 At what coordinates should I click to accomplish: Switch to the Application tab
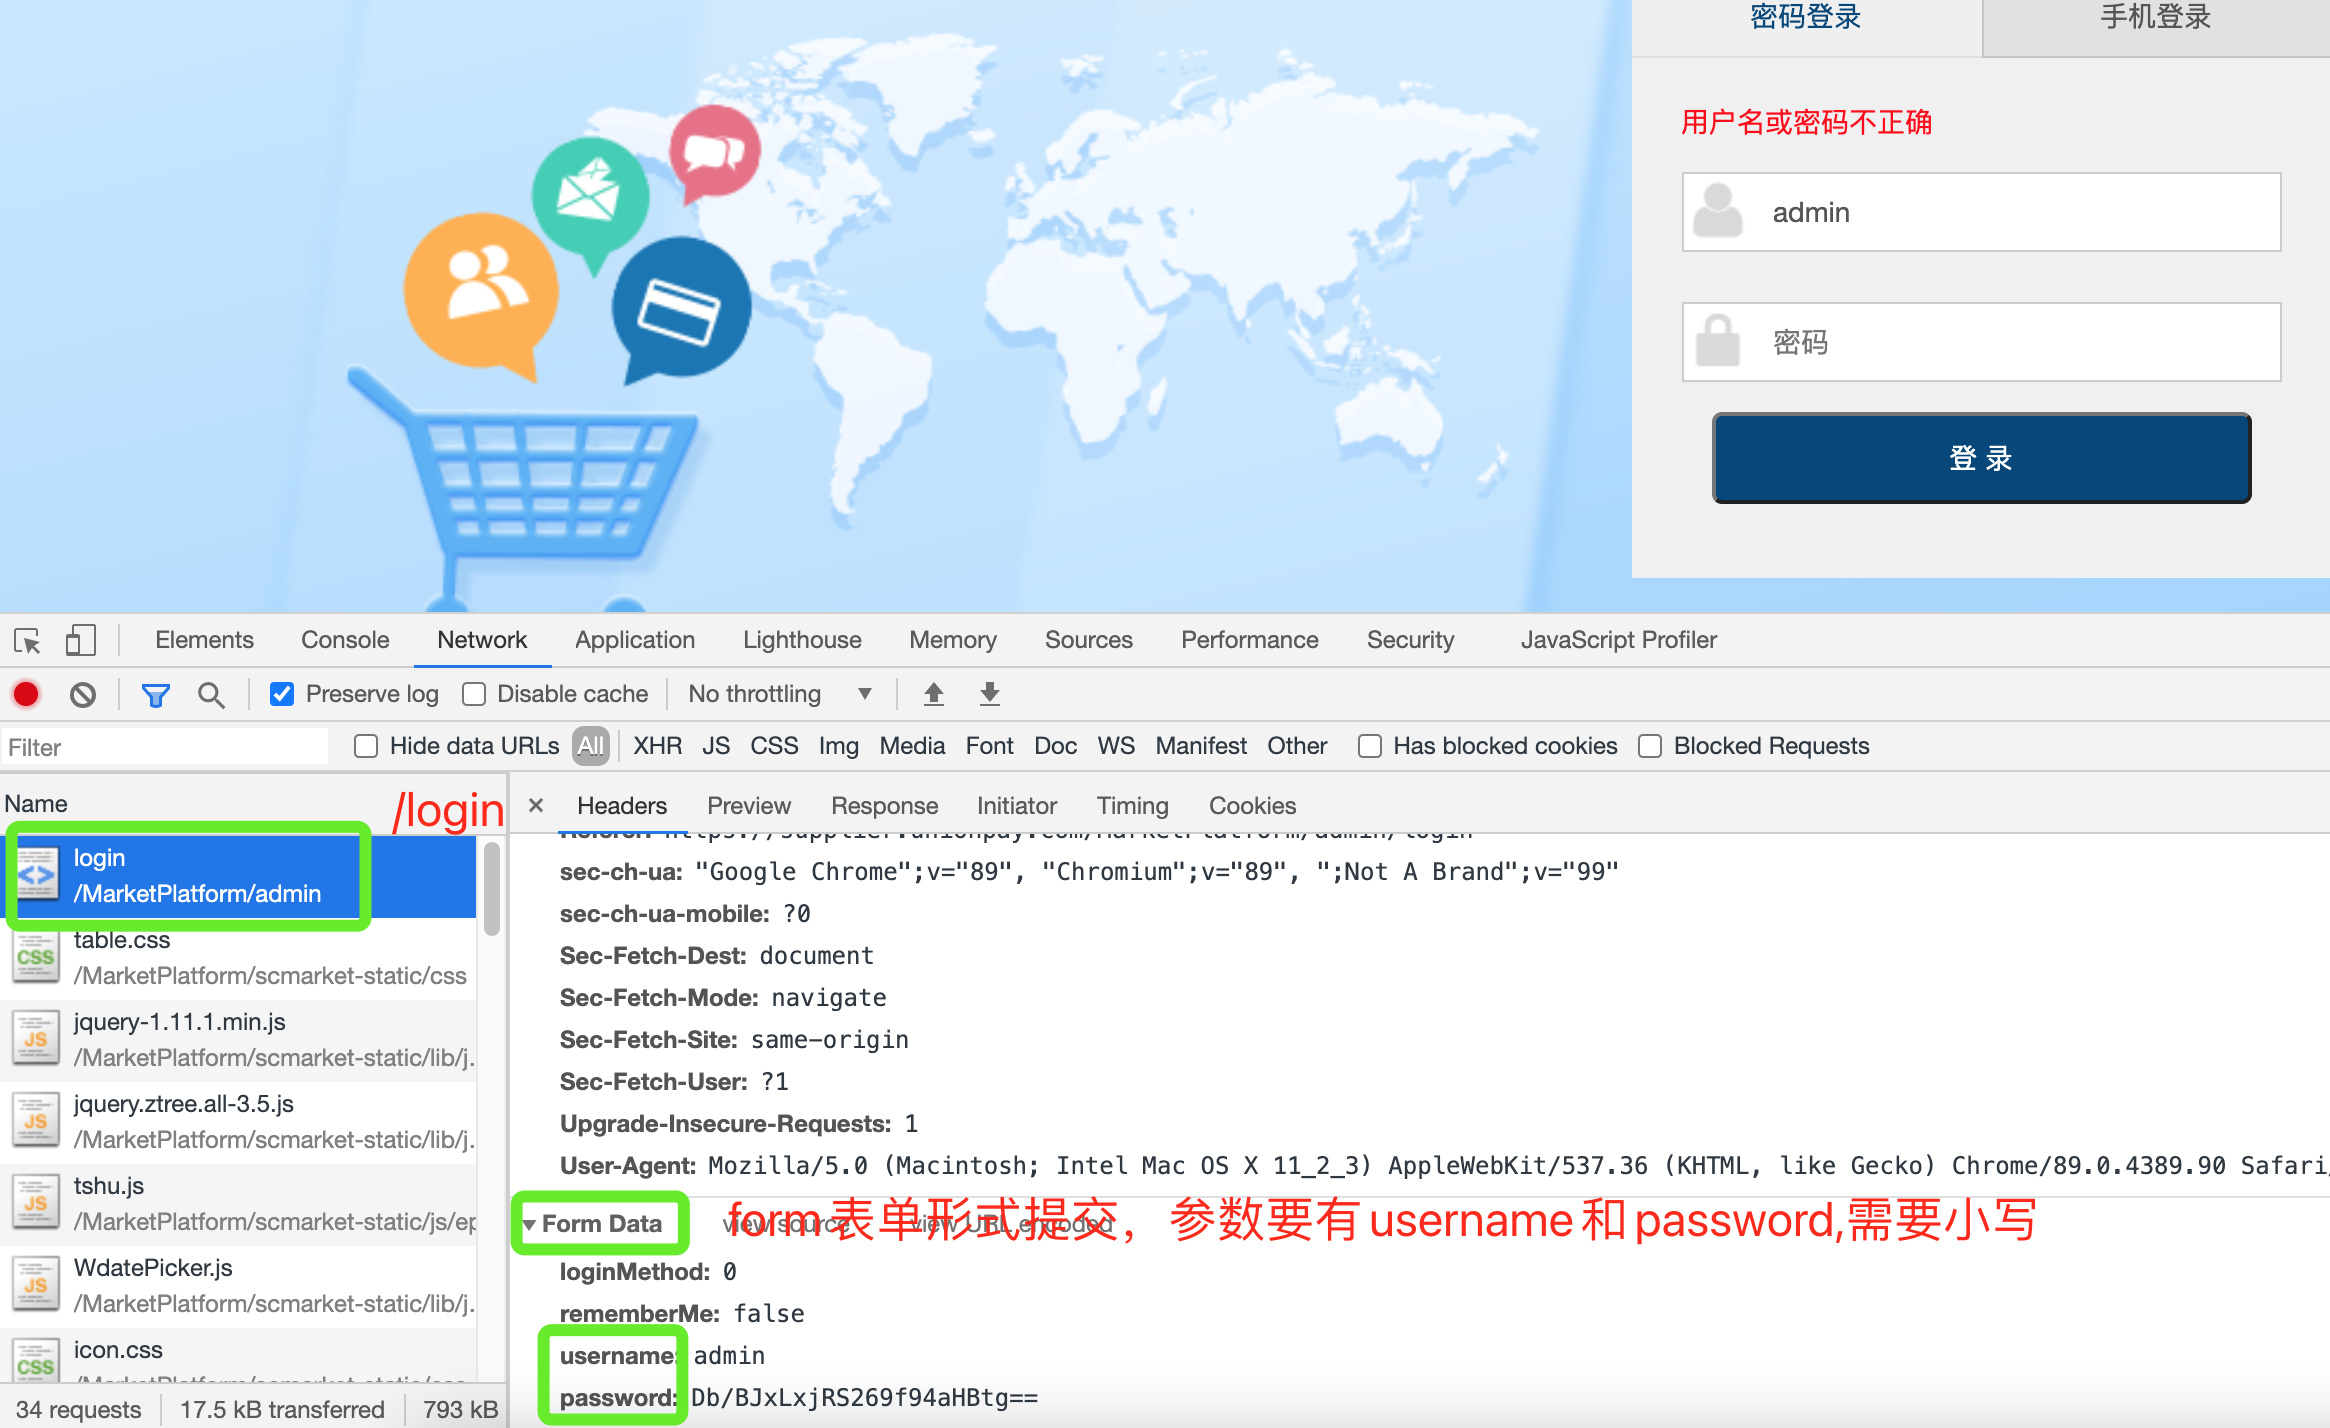(635, 640)
